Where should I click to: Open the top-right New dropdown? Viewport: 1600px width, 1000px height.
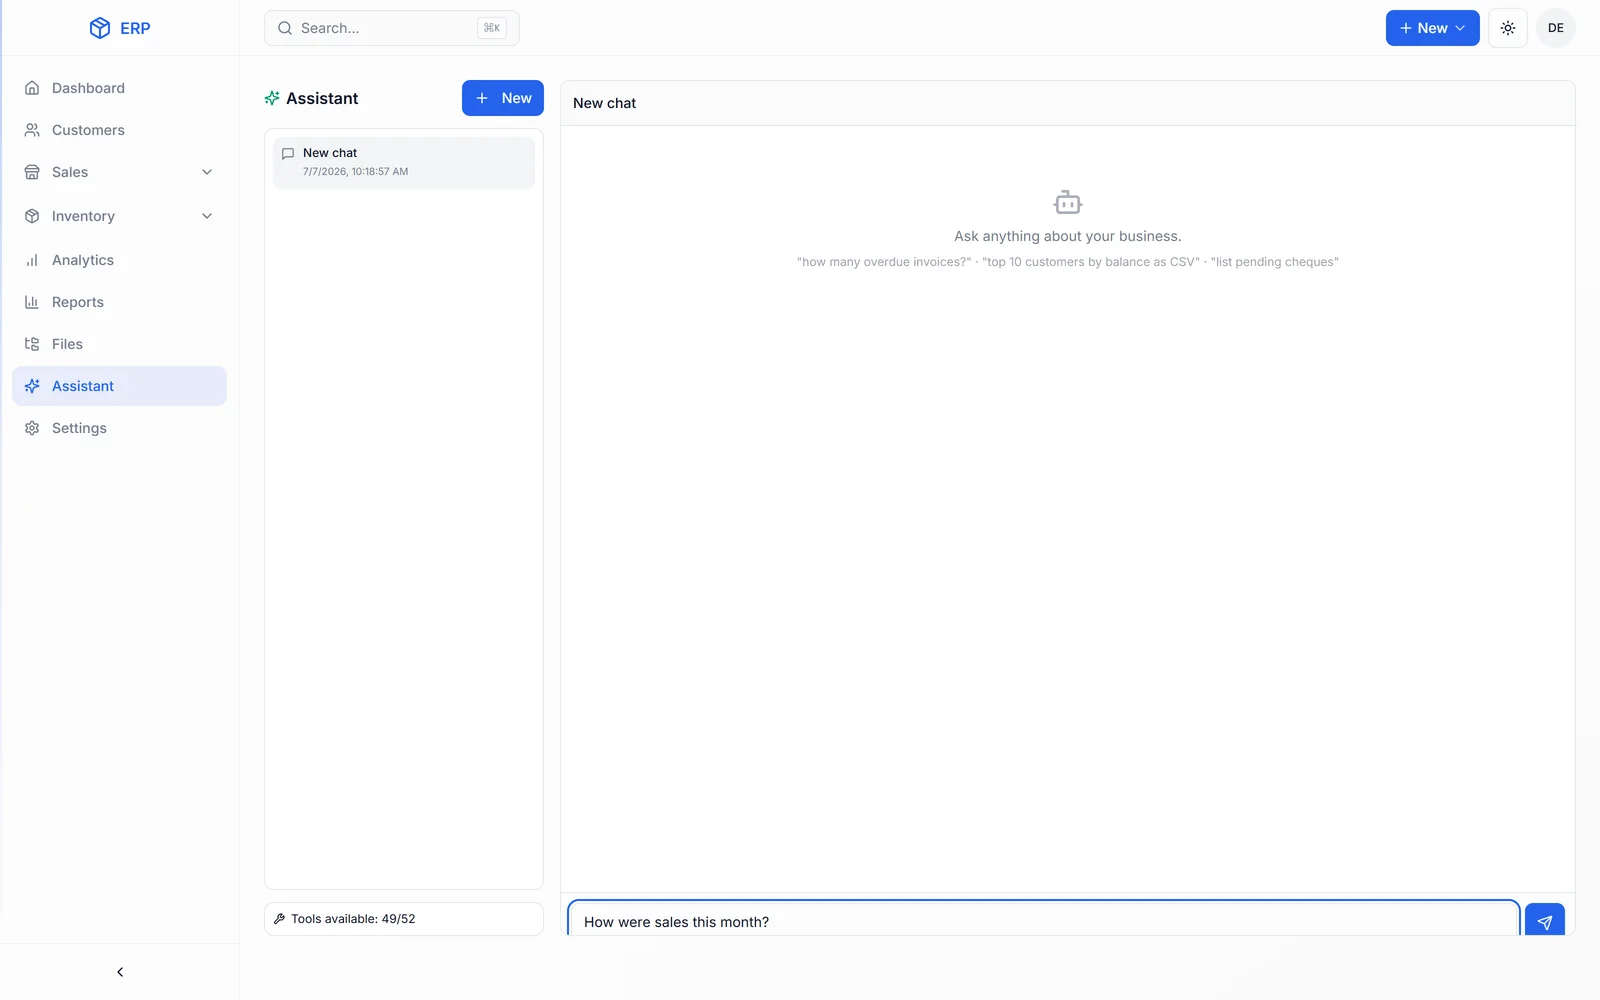point(1432,28)
